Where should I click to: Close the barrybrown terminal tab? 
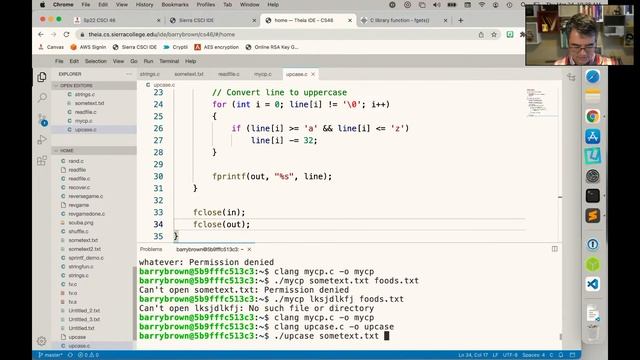click(x=249, y=249)
